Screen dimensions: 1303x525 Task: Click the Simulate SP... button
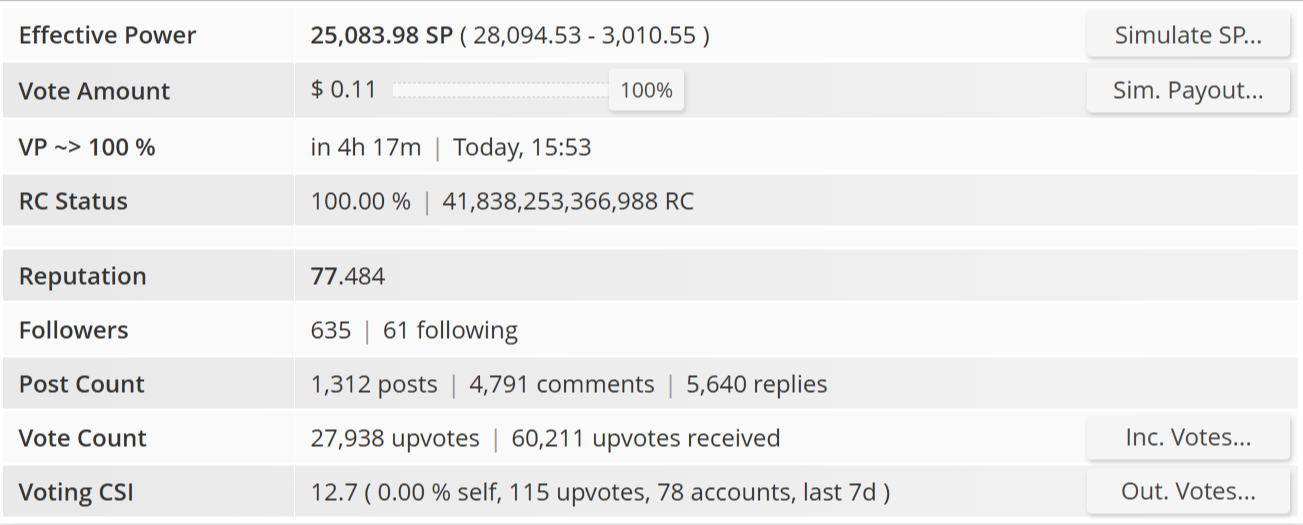pyautogui.click(x=1188, y=36)
